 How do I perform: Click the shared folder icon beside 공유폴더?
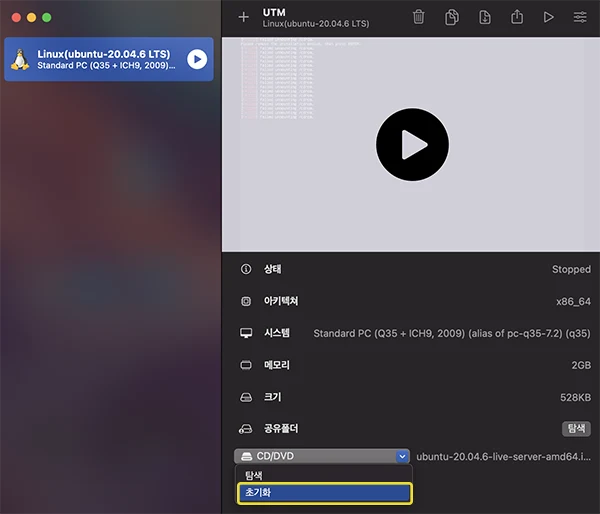(246, 429)
